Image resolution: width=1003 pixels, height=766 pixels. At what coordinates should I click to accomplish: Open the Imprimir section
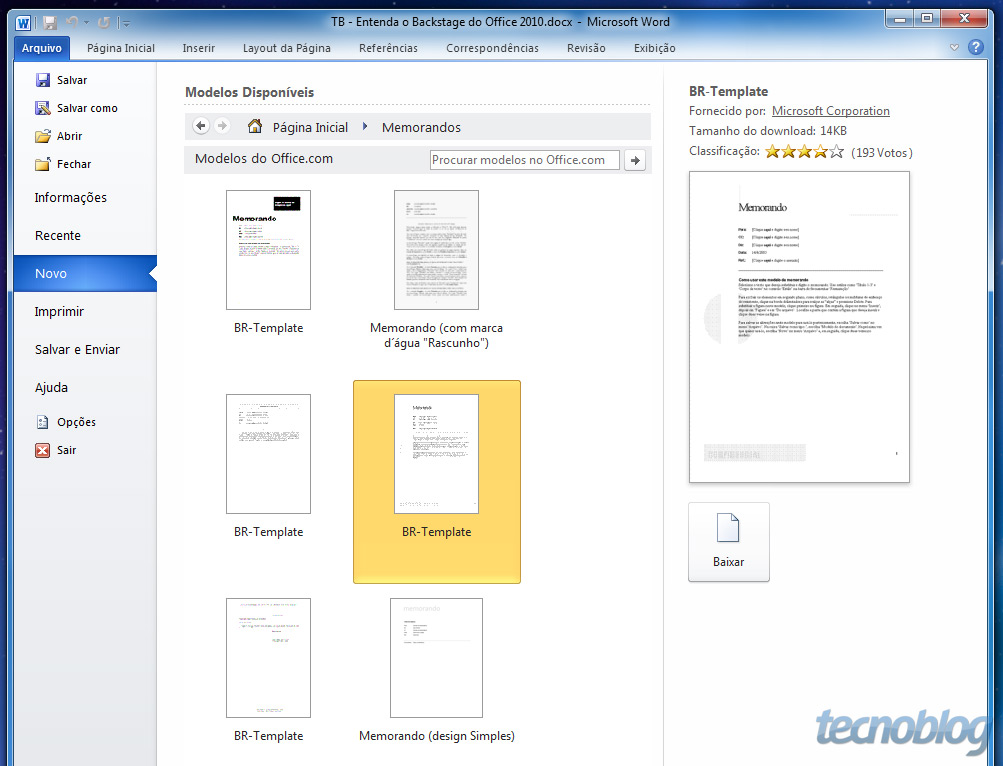(59, 311)
